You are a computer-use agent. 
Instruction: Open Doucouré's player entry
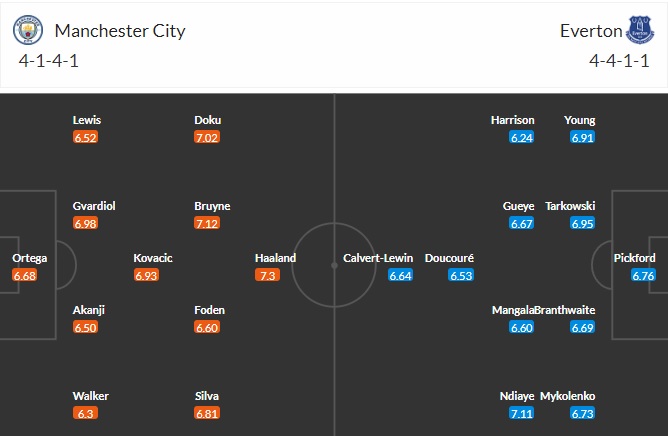(449, 258)
